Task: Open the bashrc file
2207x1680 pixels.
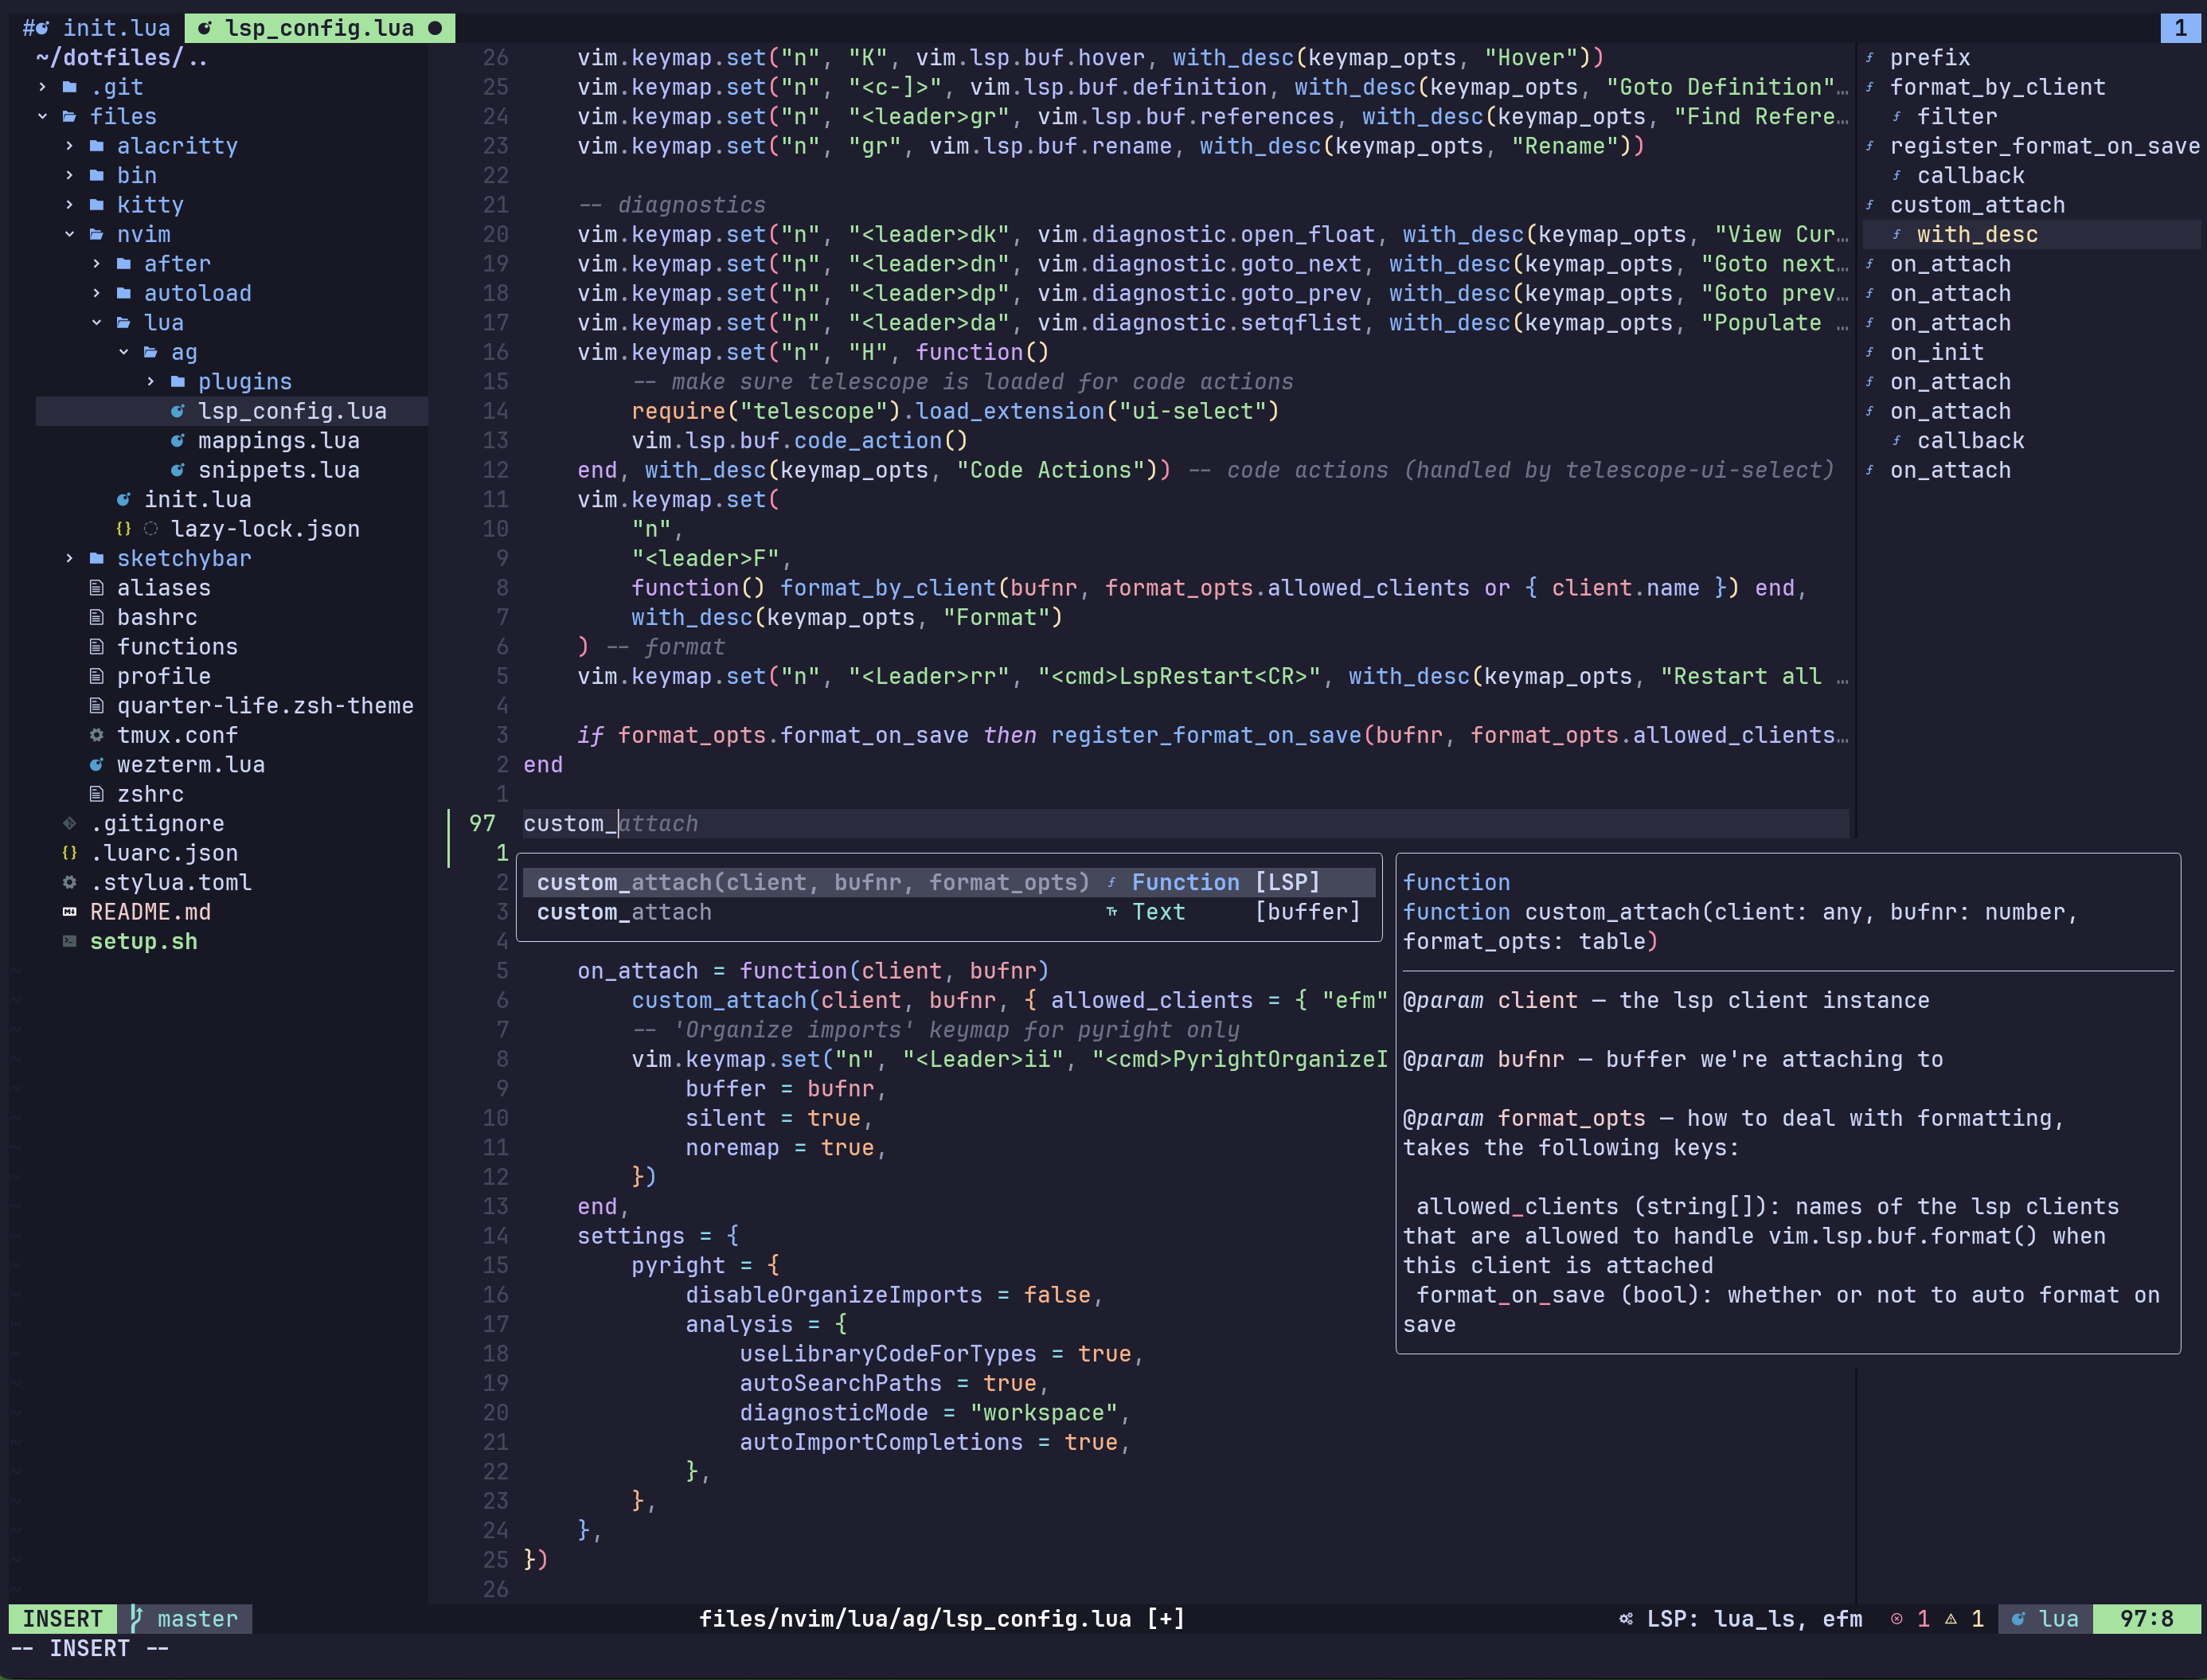Action: [x=157, y=617]
